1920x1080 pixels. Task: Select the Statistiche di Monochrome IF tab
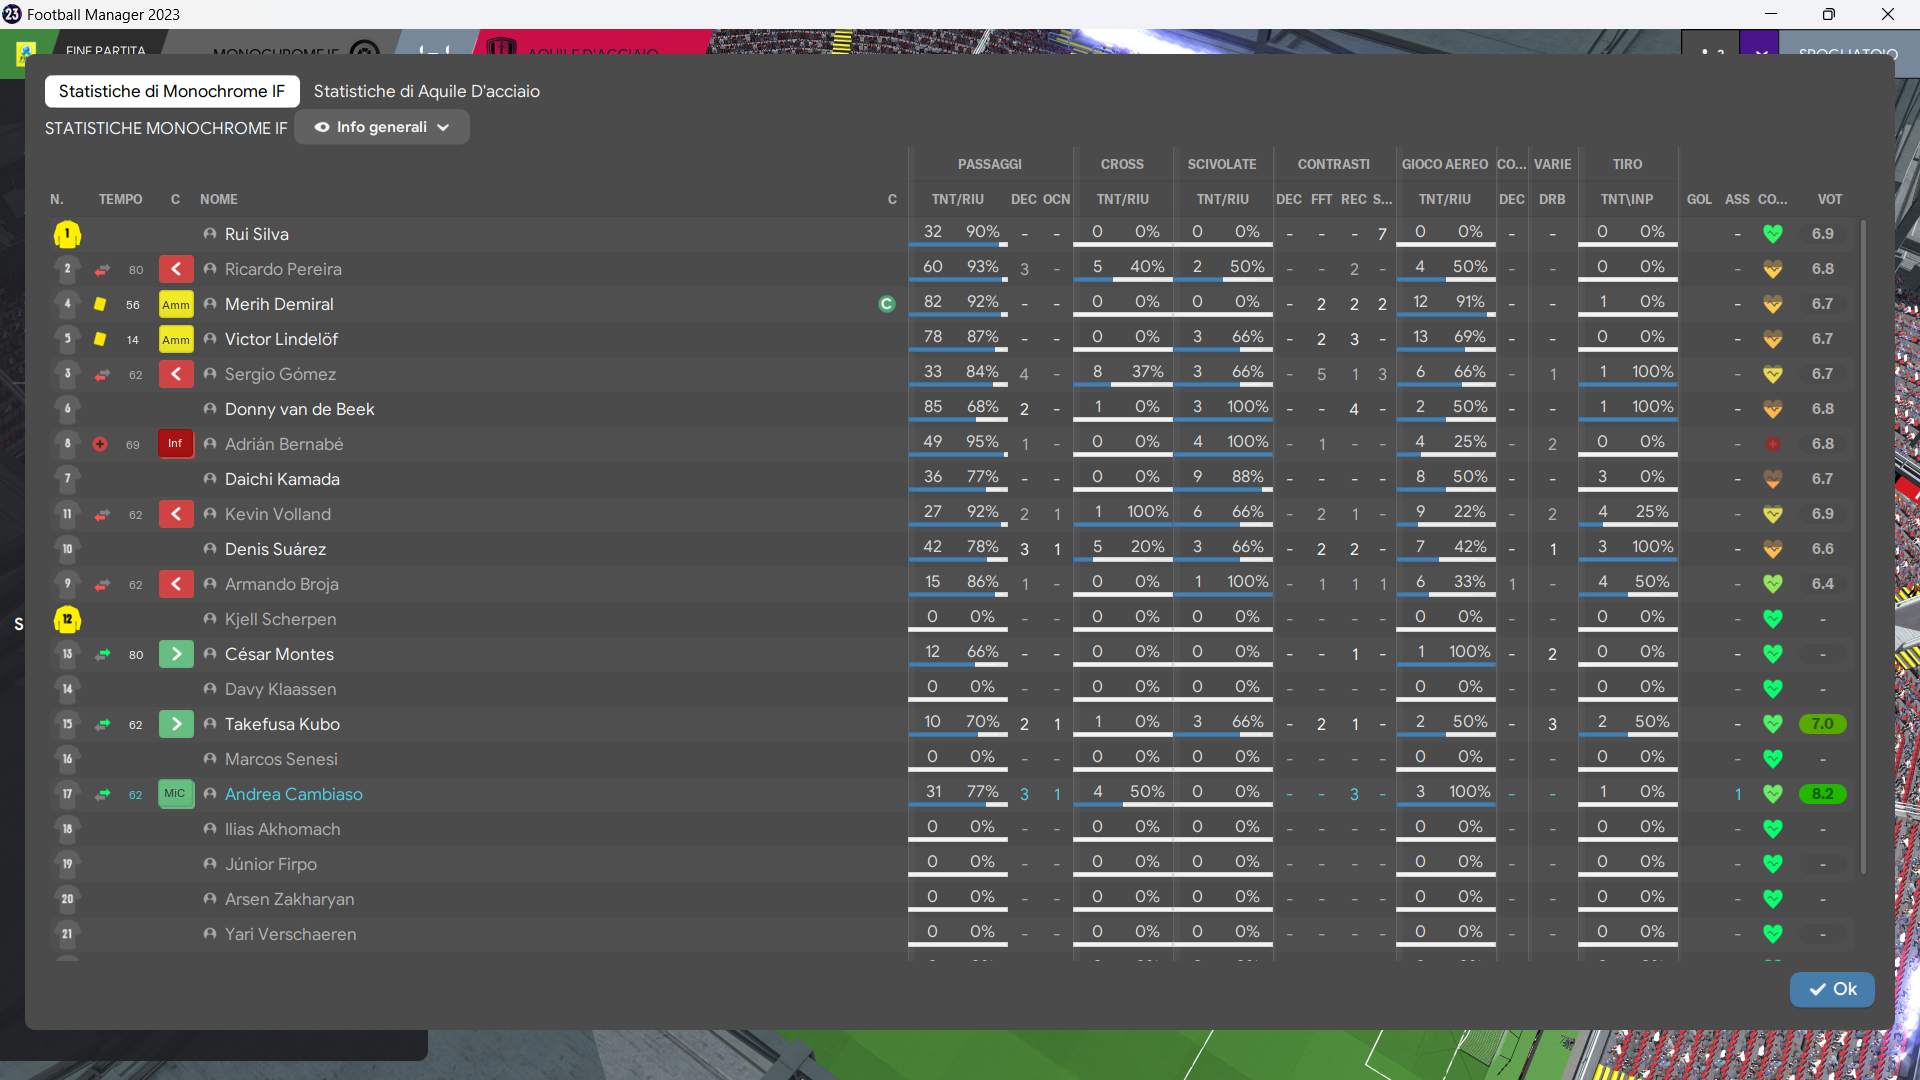(x=172, y=91)
